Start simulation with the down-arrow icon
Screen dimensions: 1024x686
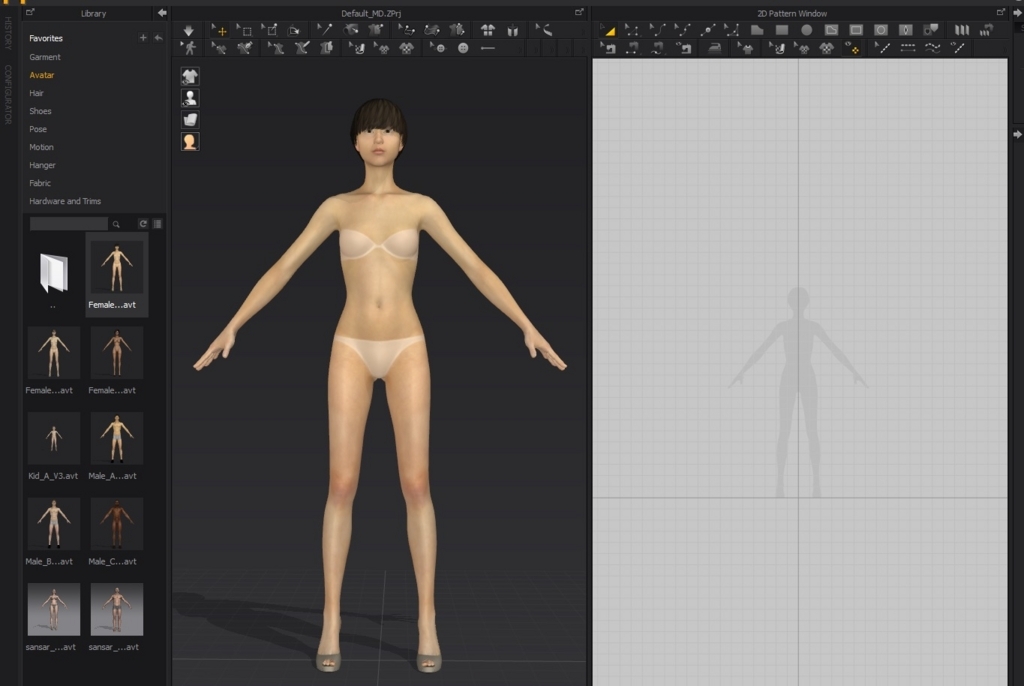pyautogui.click(x=189, y=30)
